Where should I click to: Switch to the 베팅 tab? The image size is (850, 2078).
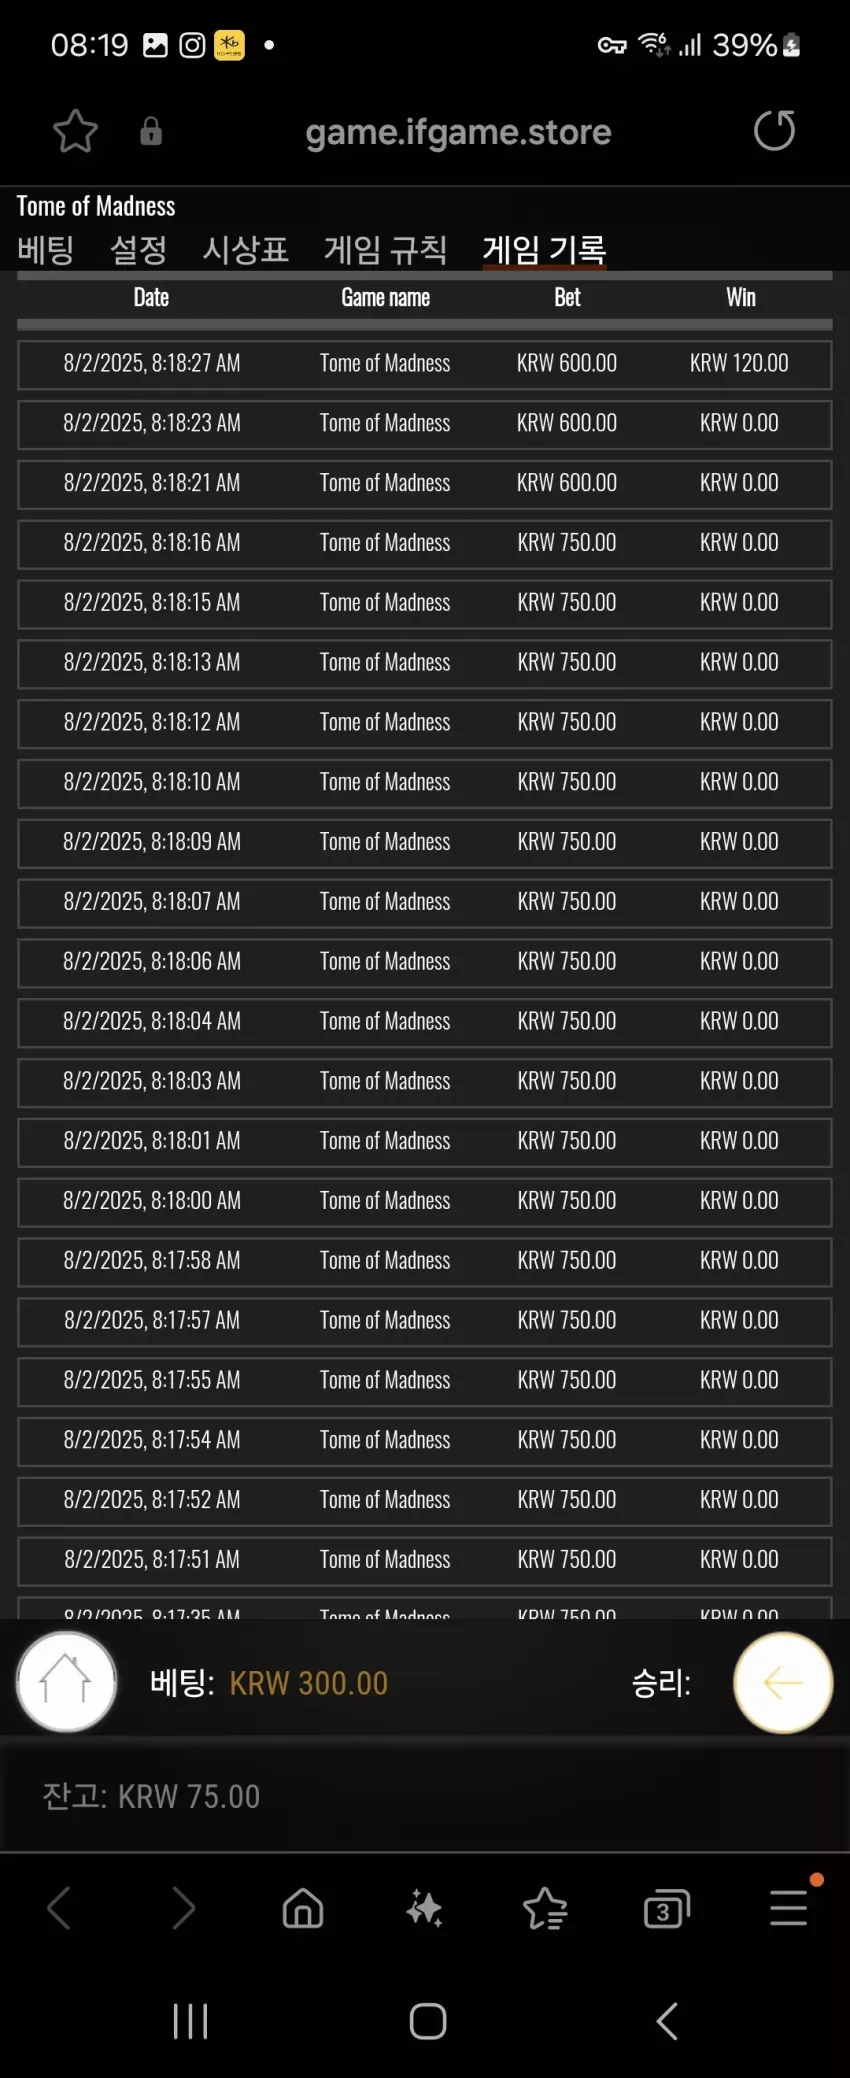coord(46,249)
